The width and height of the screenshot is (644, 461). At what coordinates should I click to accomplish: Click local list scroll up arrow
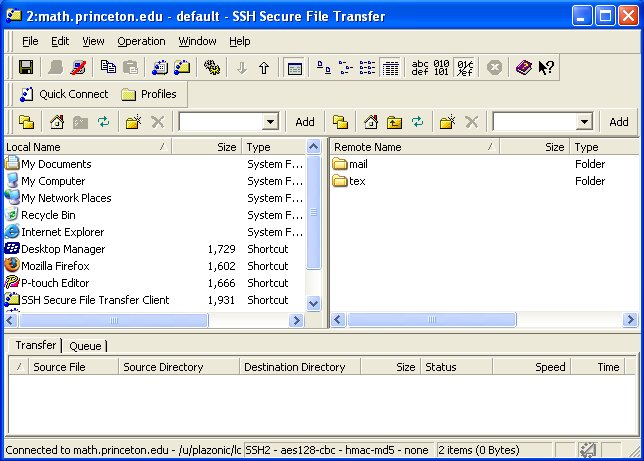tap(313, 147)
